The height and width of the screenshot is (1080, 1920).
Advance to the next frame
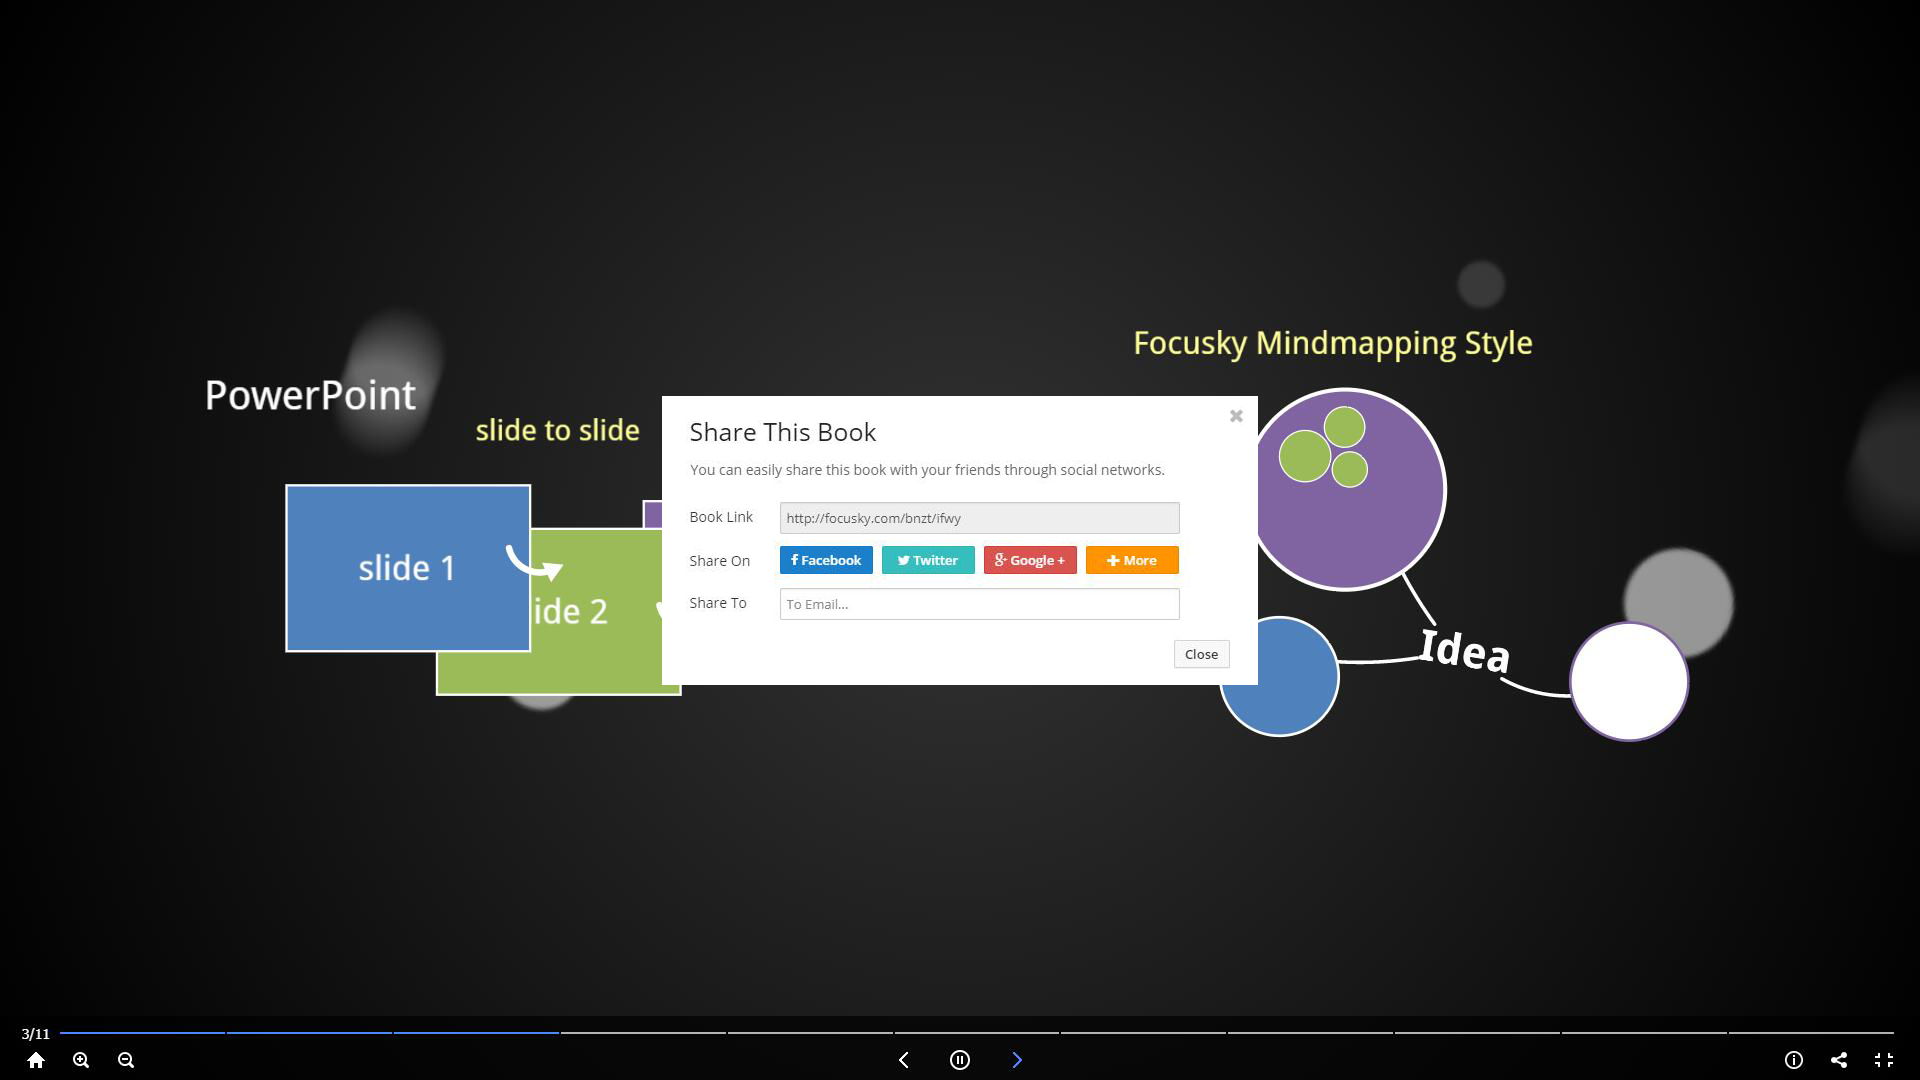pos(1017,1060)
